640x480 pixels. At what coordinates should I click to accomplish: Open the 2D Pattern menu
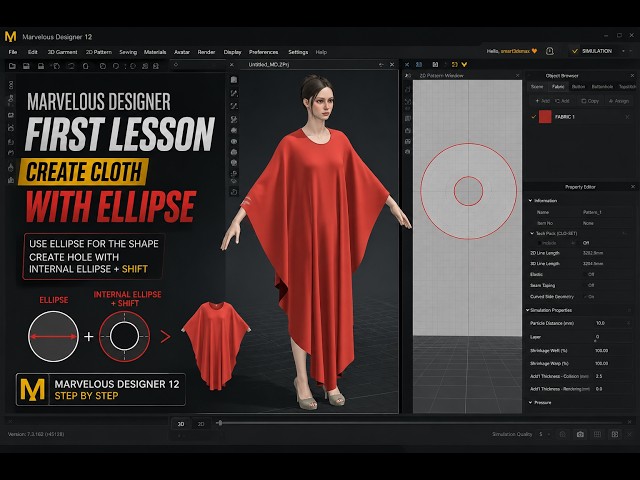coord(99,52)
